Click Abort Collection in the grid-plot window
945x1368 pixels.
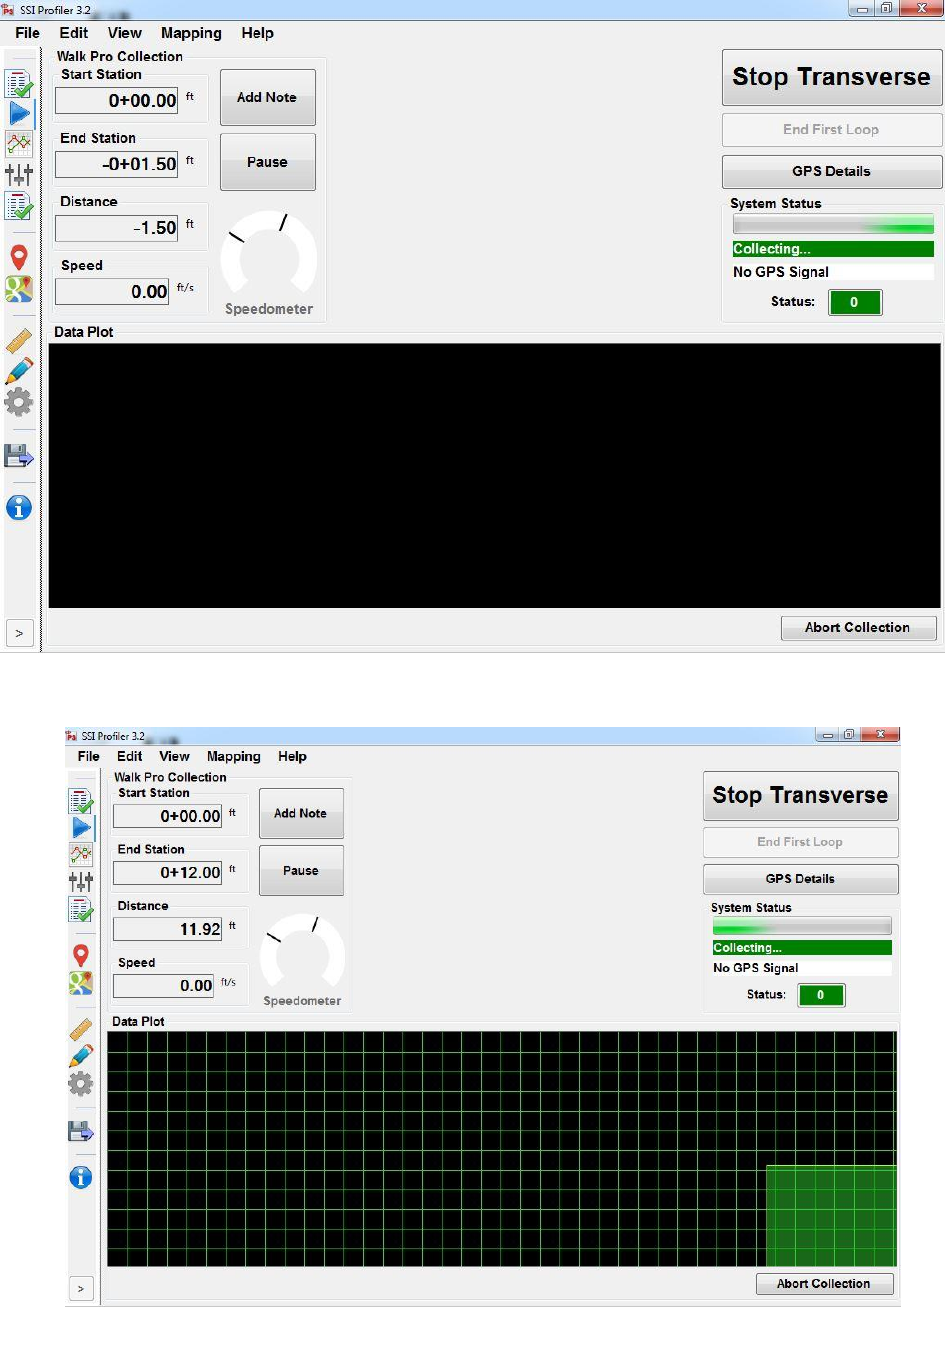click(x=824, y=1283)
